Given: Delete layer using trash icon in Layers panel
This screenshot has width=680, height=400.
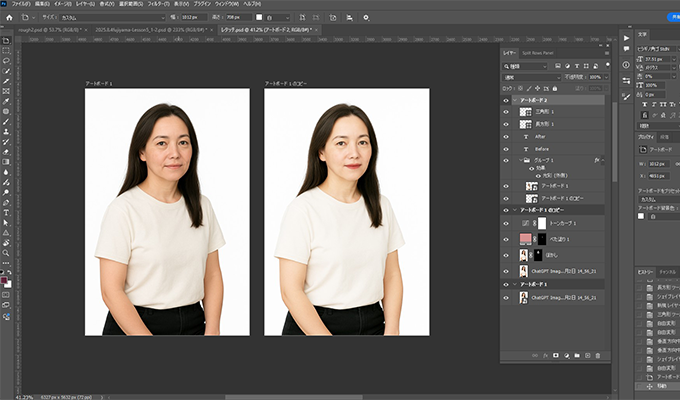Looking at the screenshot, I should tap(598, 354).
